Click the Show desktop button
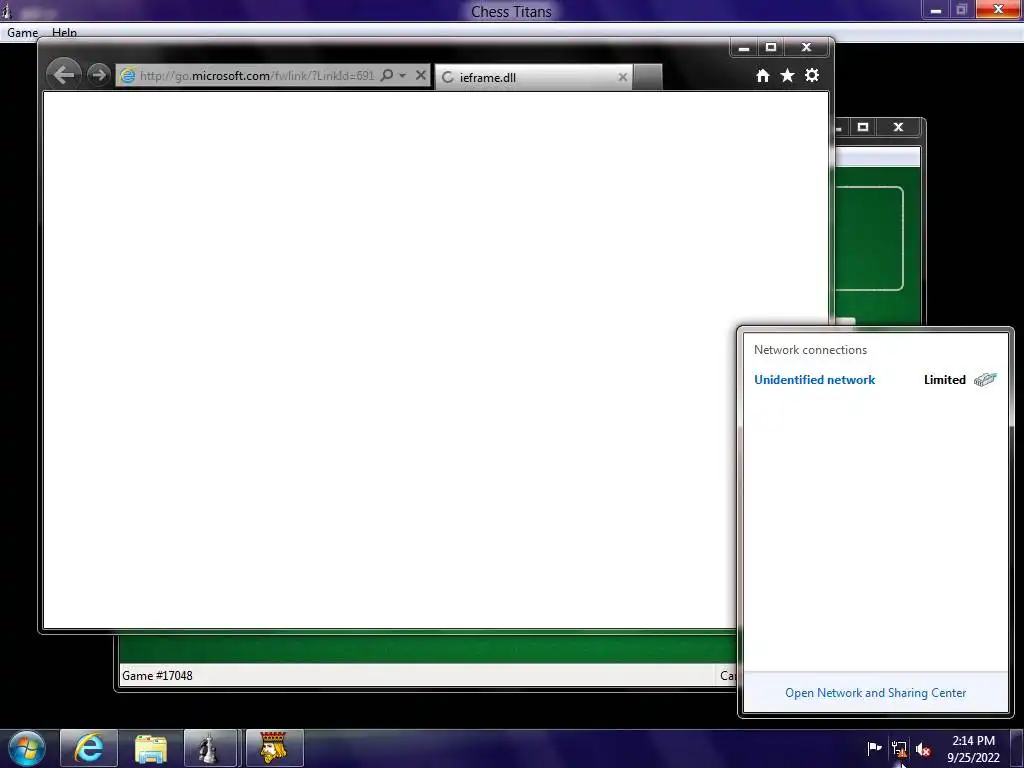 (1017, 748)
